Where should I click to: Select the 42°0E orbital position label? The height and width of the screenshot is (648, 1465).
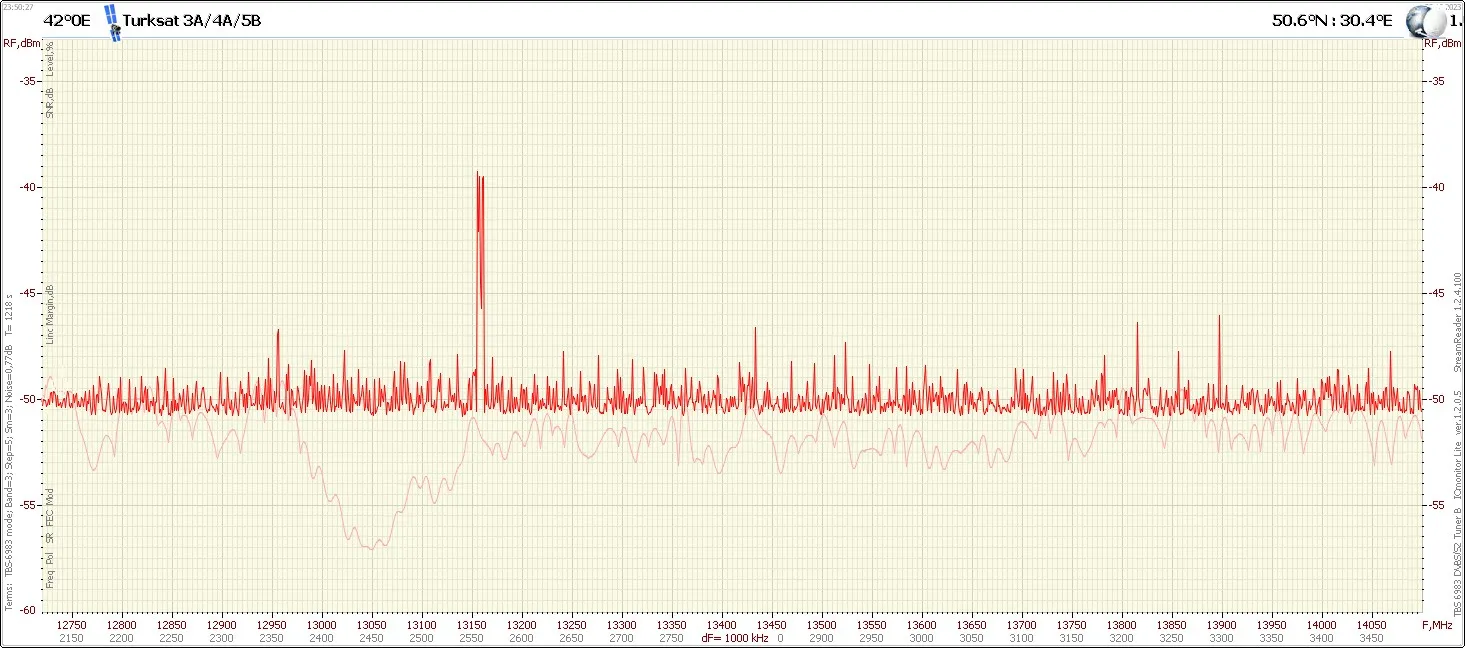[x=67, y=20]
